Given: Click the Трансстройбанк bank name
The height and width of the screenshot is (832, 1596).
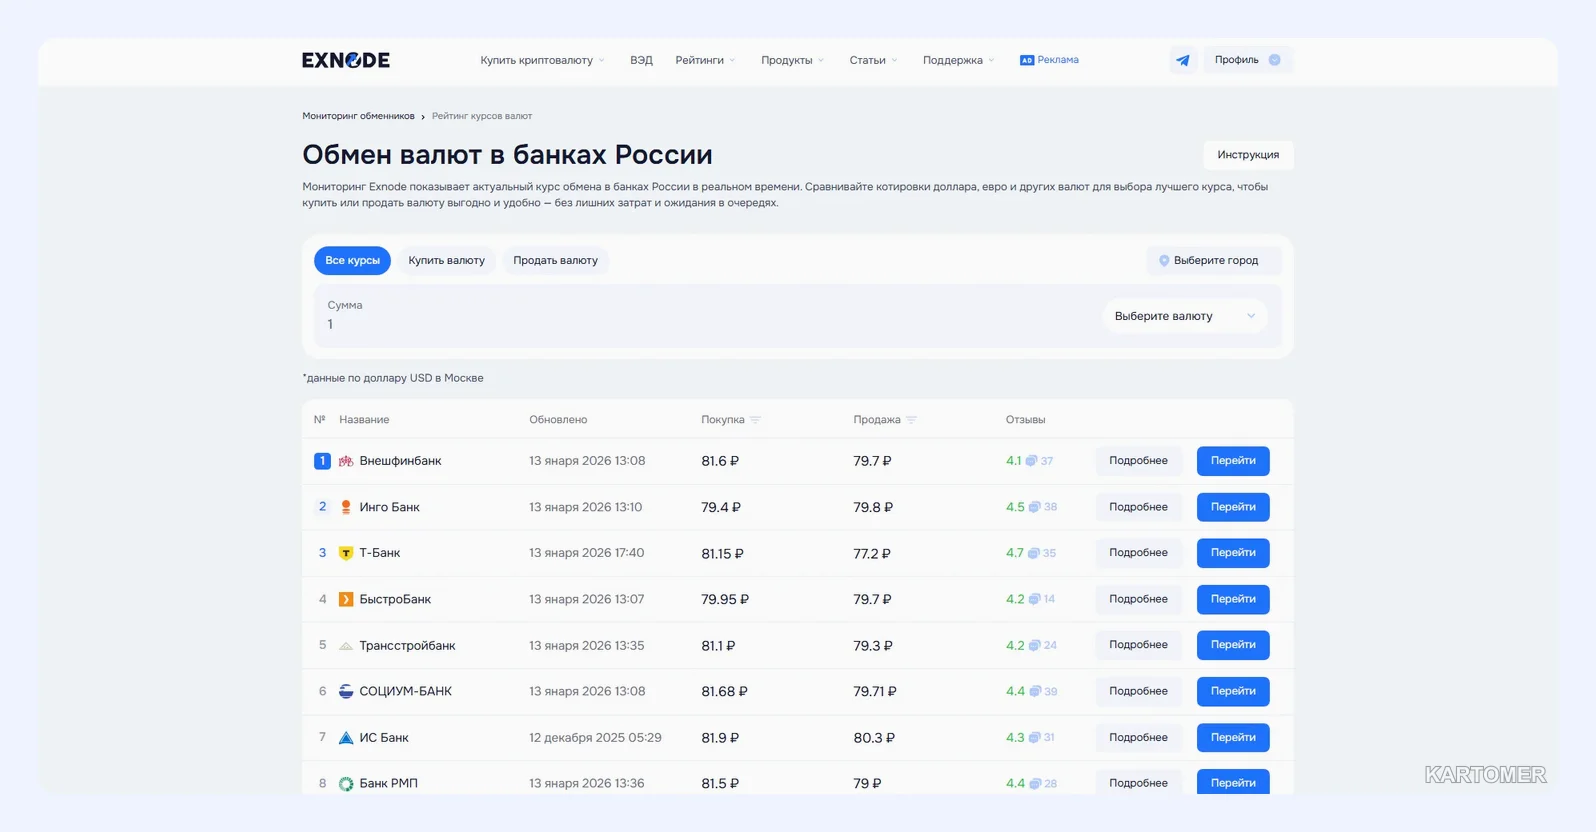Looking at the screenshot, I should click(407, 646).
